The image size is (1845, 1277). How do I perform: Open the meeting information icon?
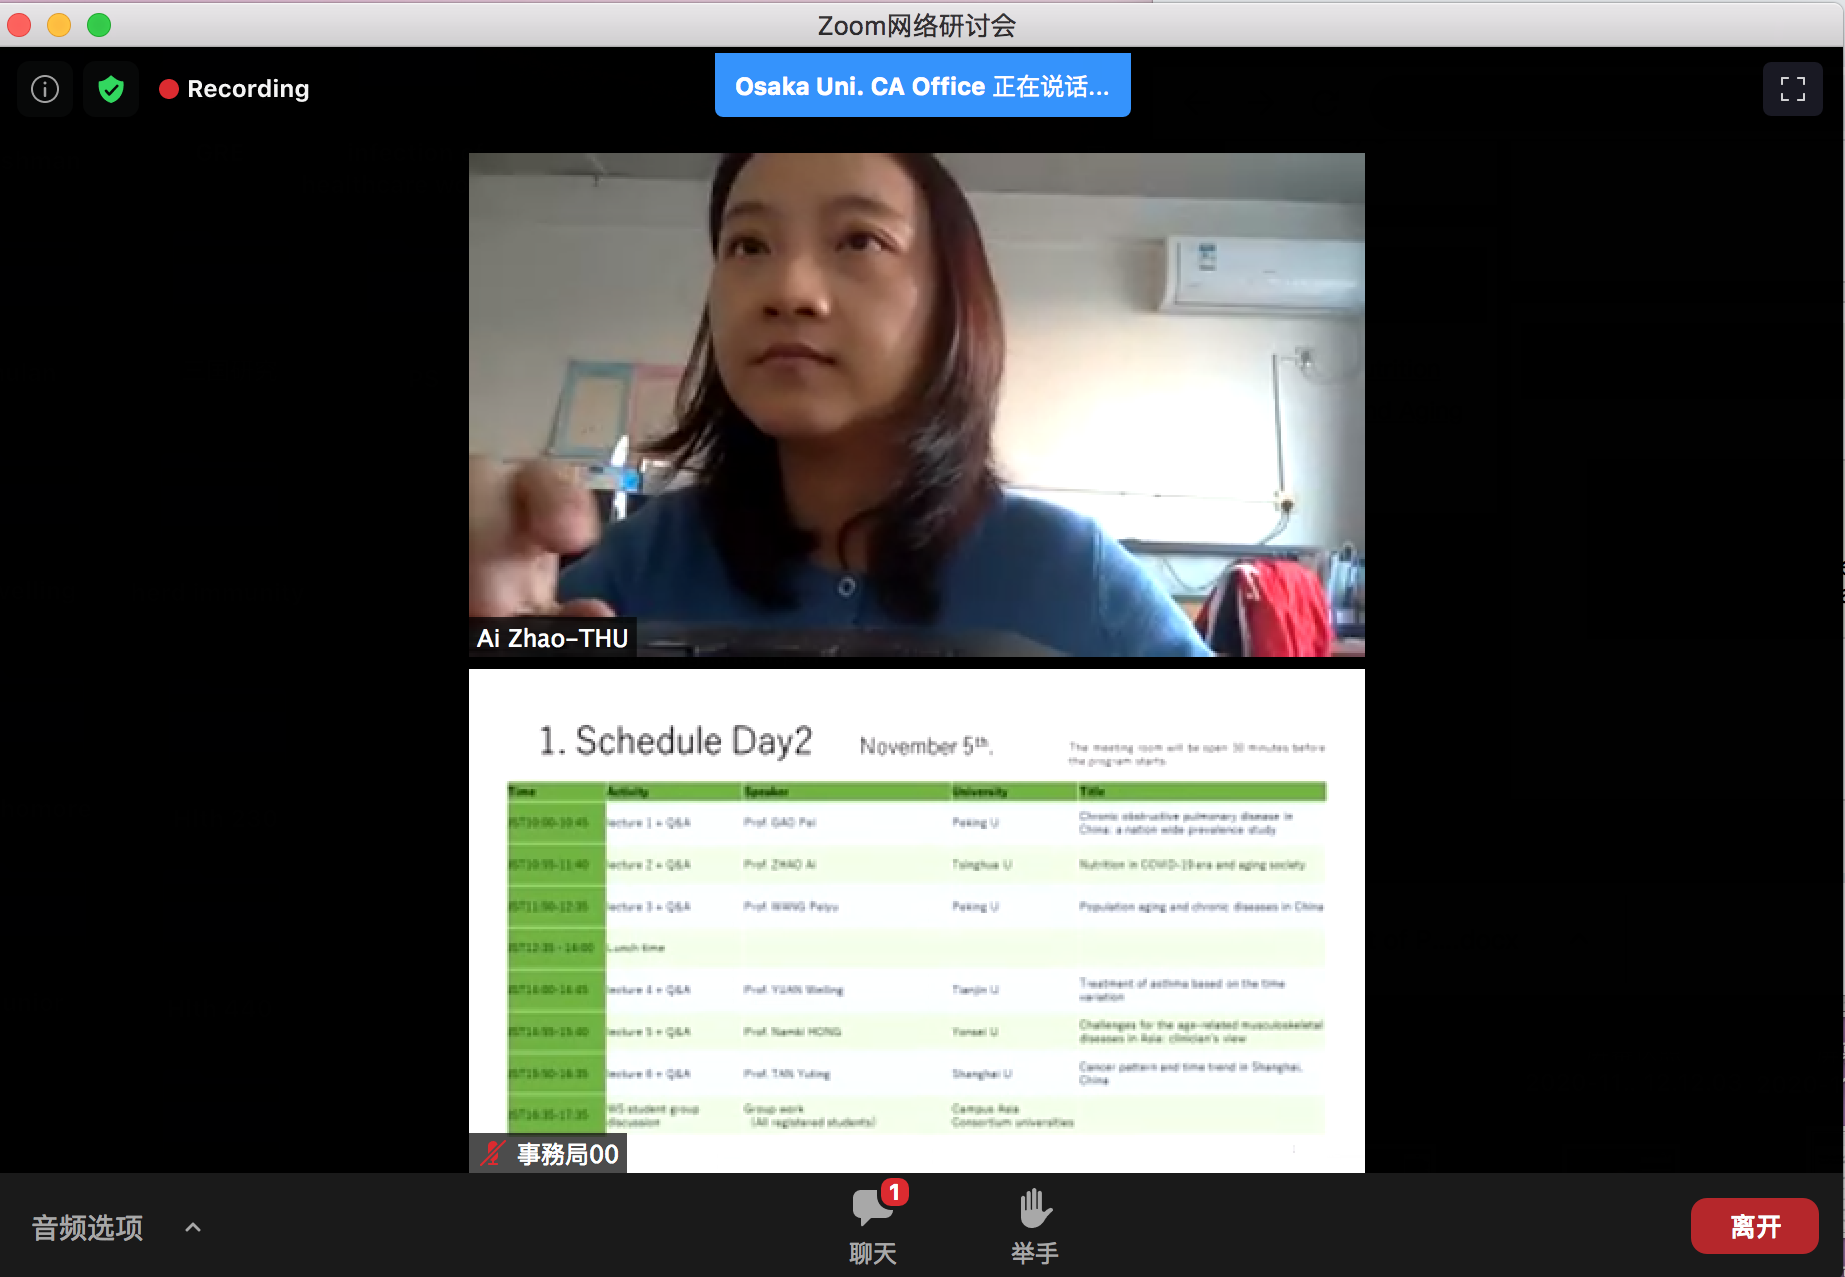coord(45,89)
